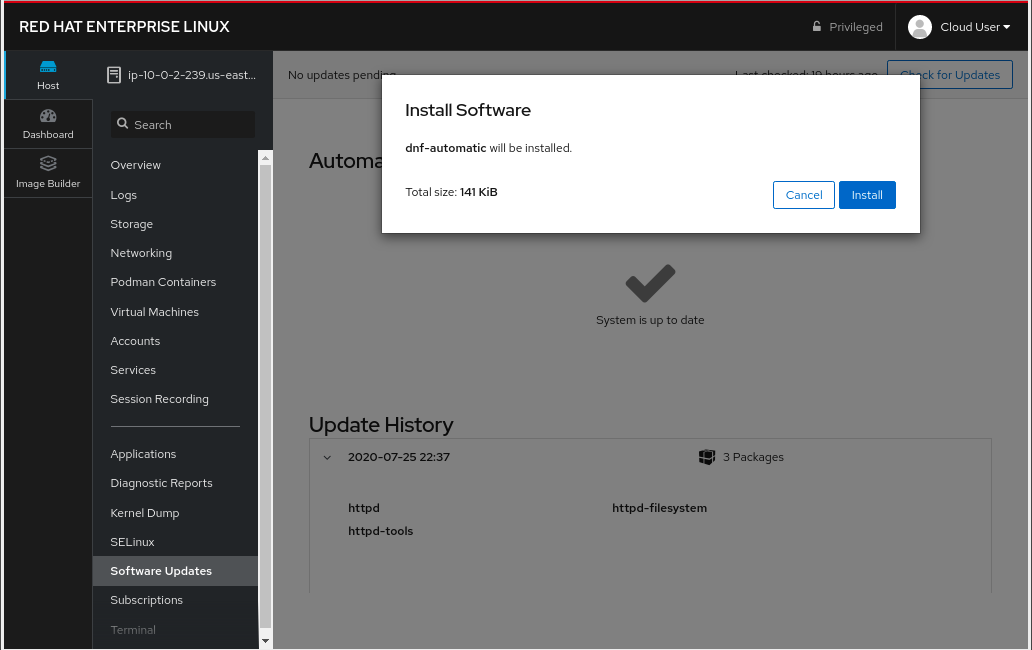This screenshot has height=650, width=1032.
Task: Open Logs in the sidebar
Action: point(124,195)
